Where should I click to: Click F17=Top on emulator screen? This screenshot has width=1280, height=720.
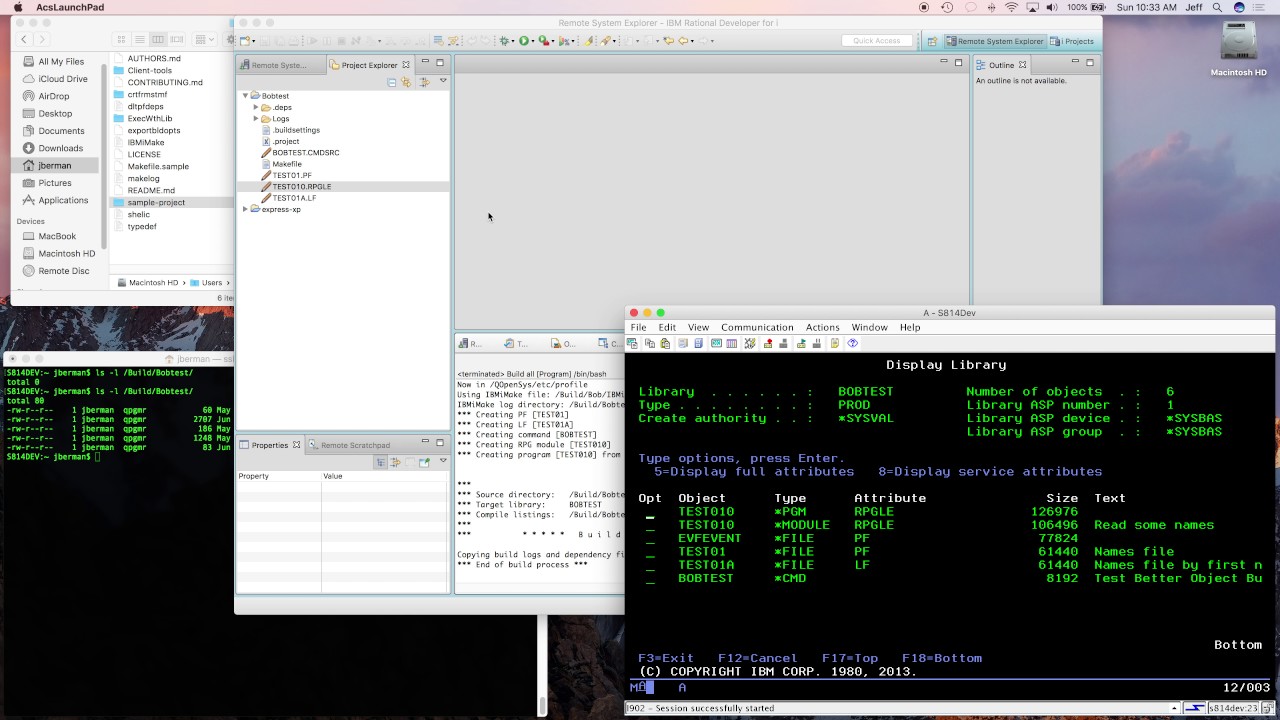[850, 658]
